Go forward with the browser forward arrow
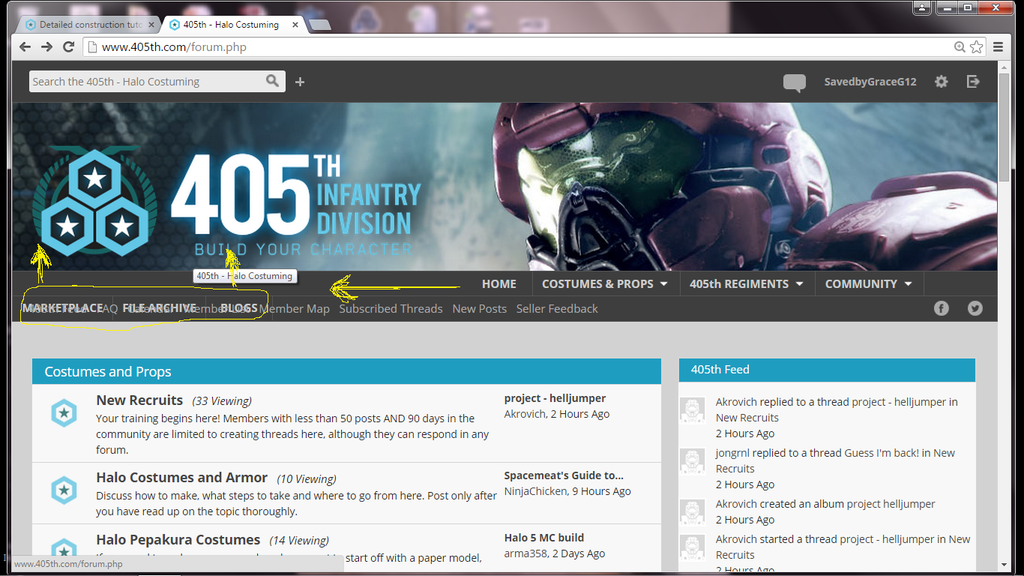The width and height of the screenshot is (1024, 576). [x=46, y=47]
